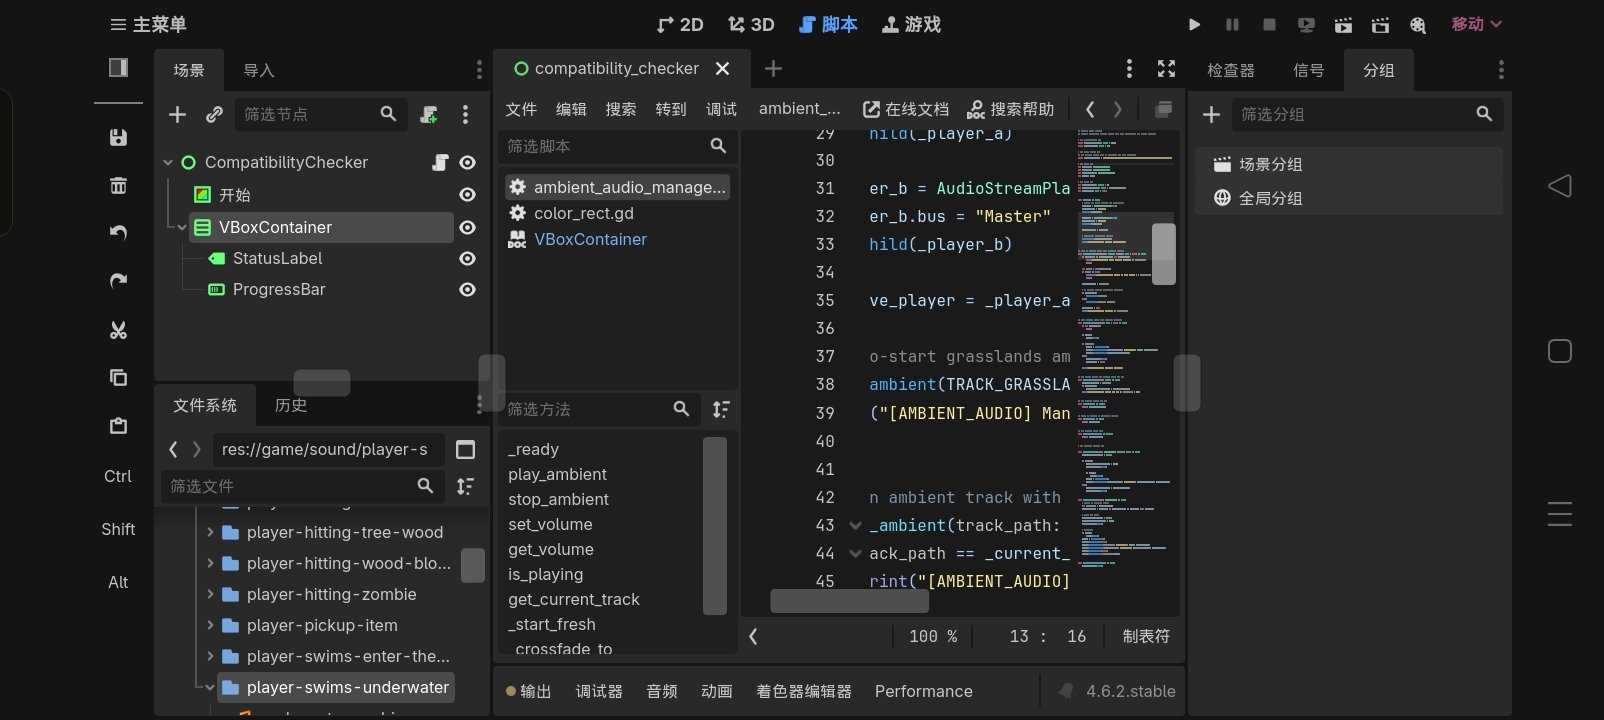Viewport: 1604px width, 720px height.
Task: Expand the player-pickup-item folder
Action: pyautogui.click(x=210, y=625)
